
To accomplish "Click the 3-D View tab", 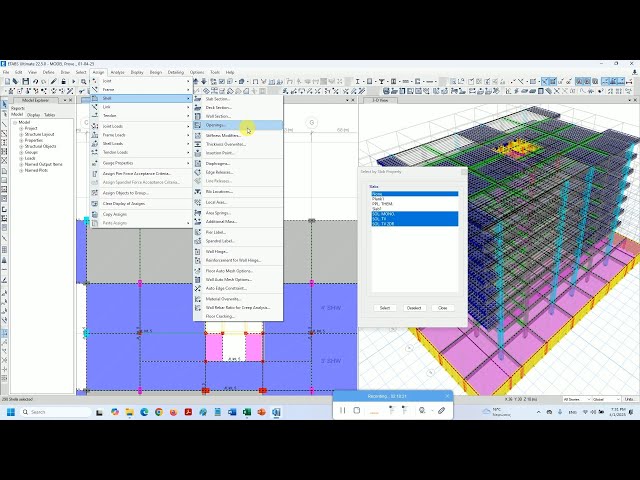I will (x=380, y=100).
